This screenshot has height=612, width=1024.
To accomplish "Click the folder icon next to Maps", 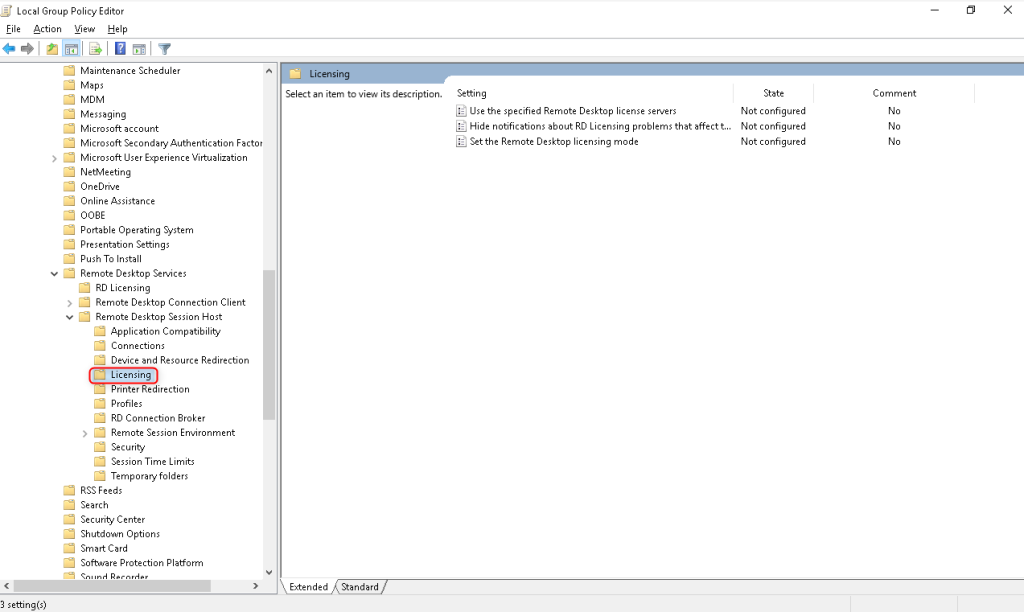I will (x=69, y=85).
